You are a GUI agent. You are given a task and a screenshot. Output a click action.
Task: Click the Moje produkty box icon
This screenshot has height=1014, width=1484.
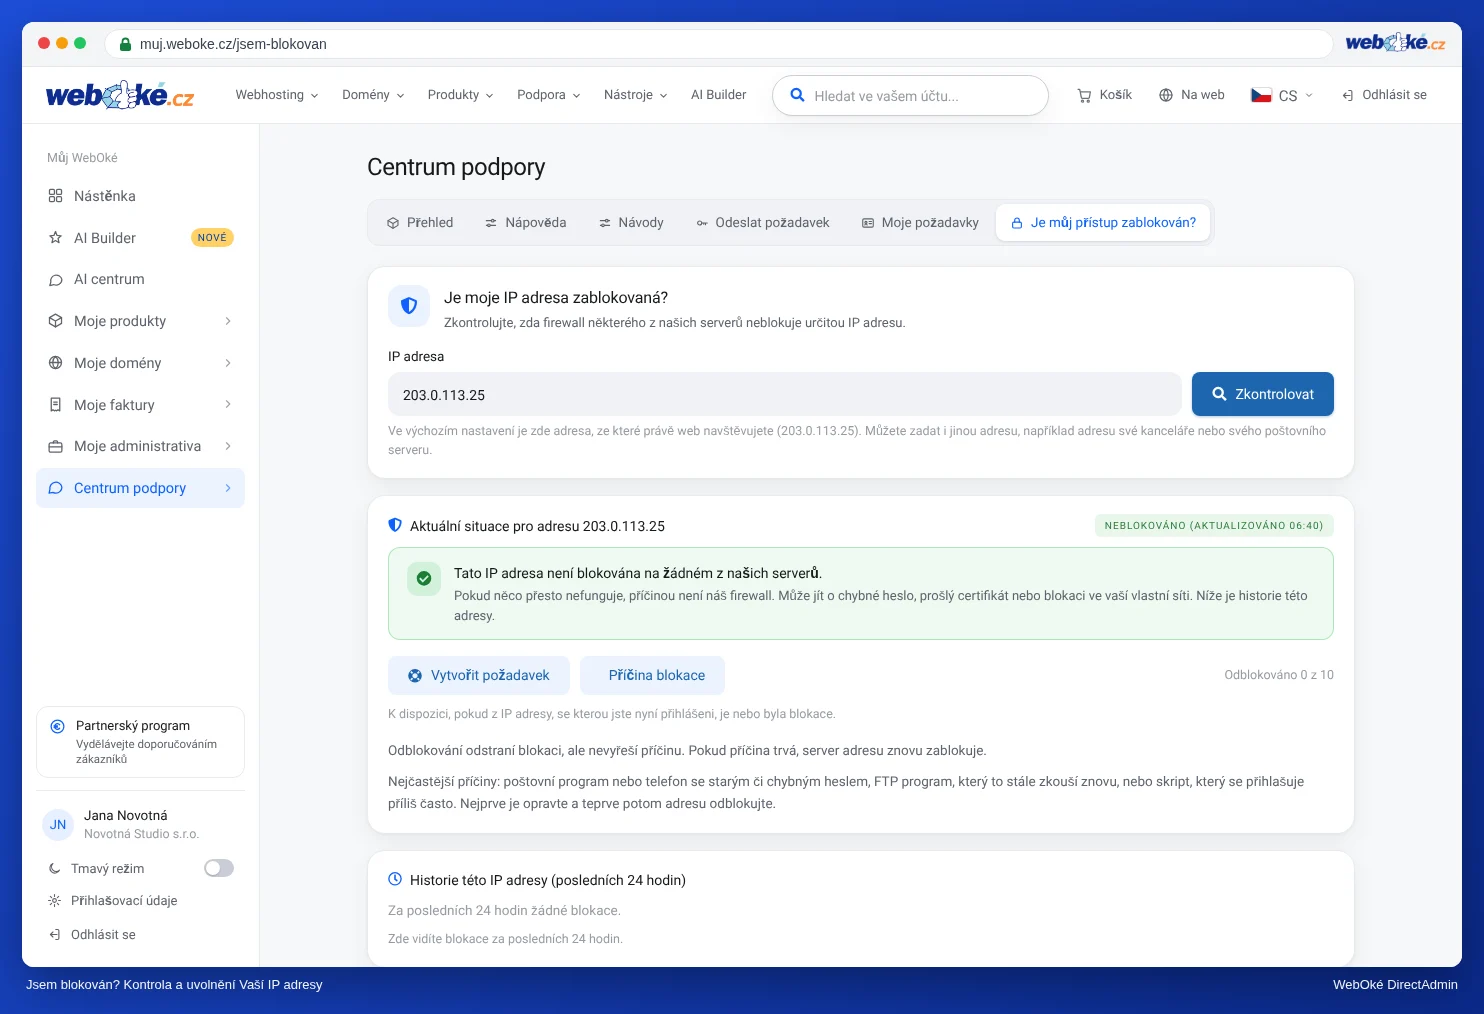click(x=56, y=321)
